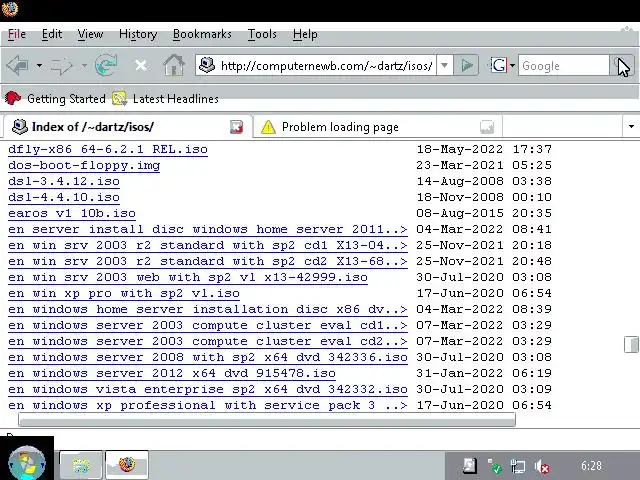The width and height of the screenshot is (640, 480).
Task: Click the Google search engine icon
Action: [x=498, y=65]
